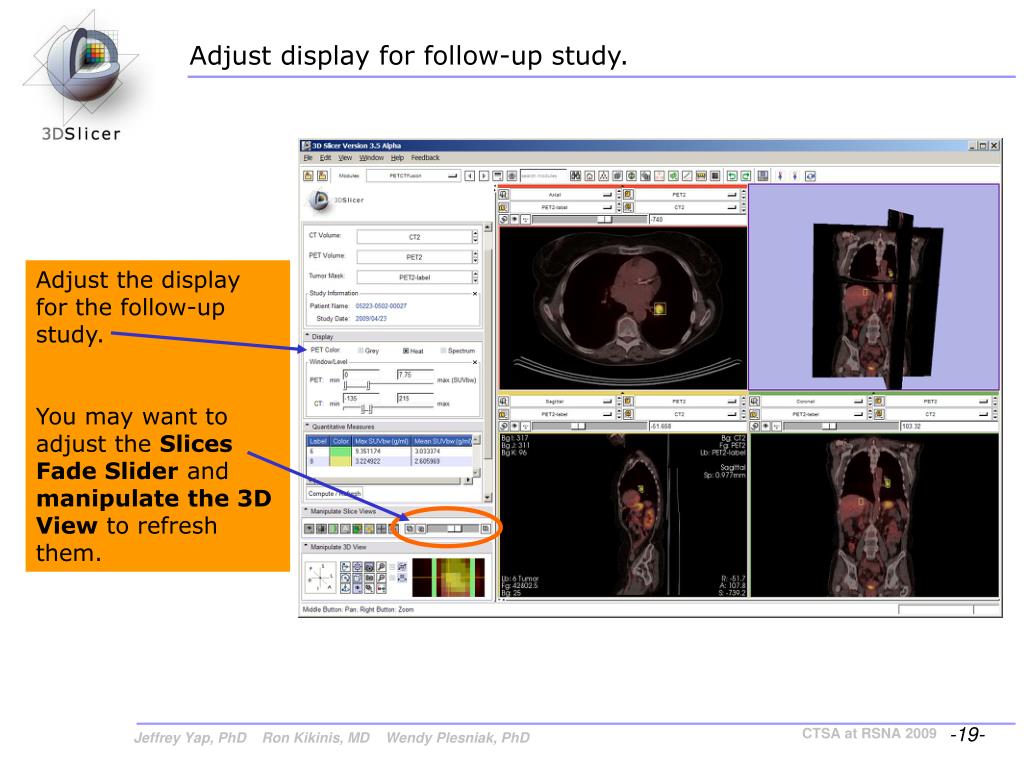Go to previous module with left arrow

pos(470,176)
